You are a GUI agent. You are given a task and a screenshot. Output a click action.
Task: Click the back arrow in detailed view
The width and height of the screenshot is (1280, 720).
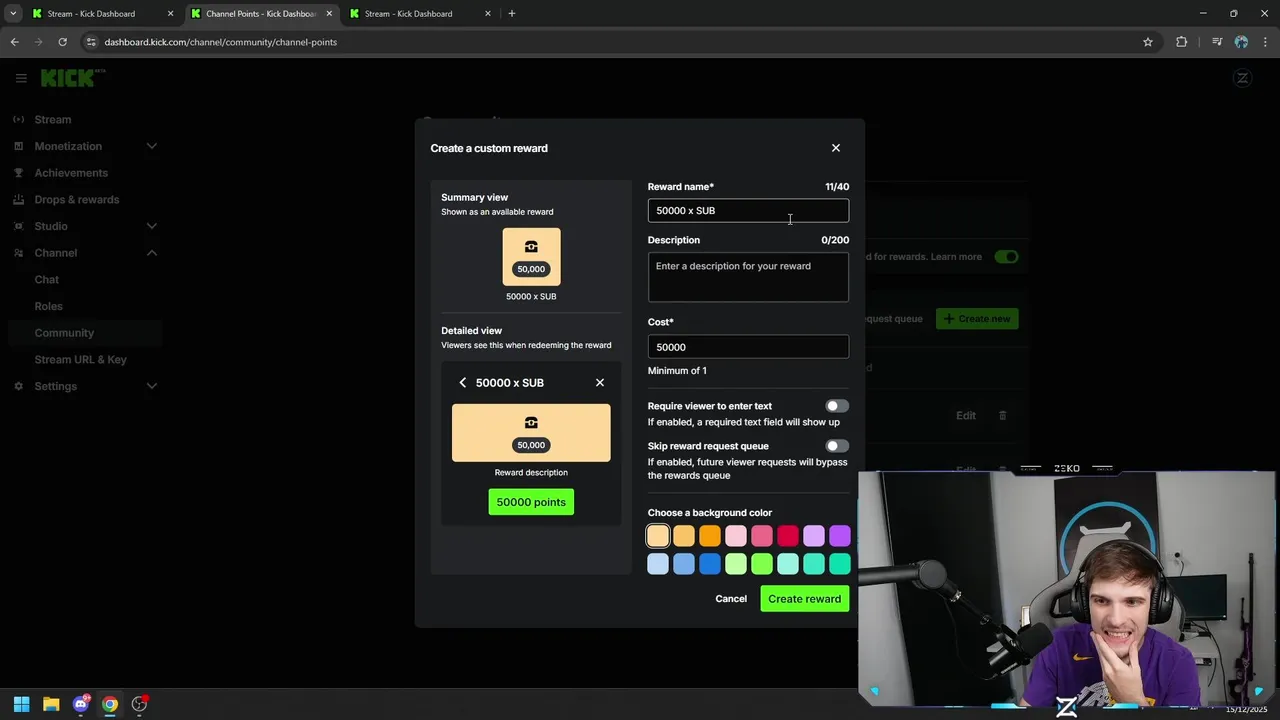click(462, 383)
